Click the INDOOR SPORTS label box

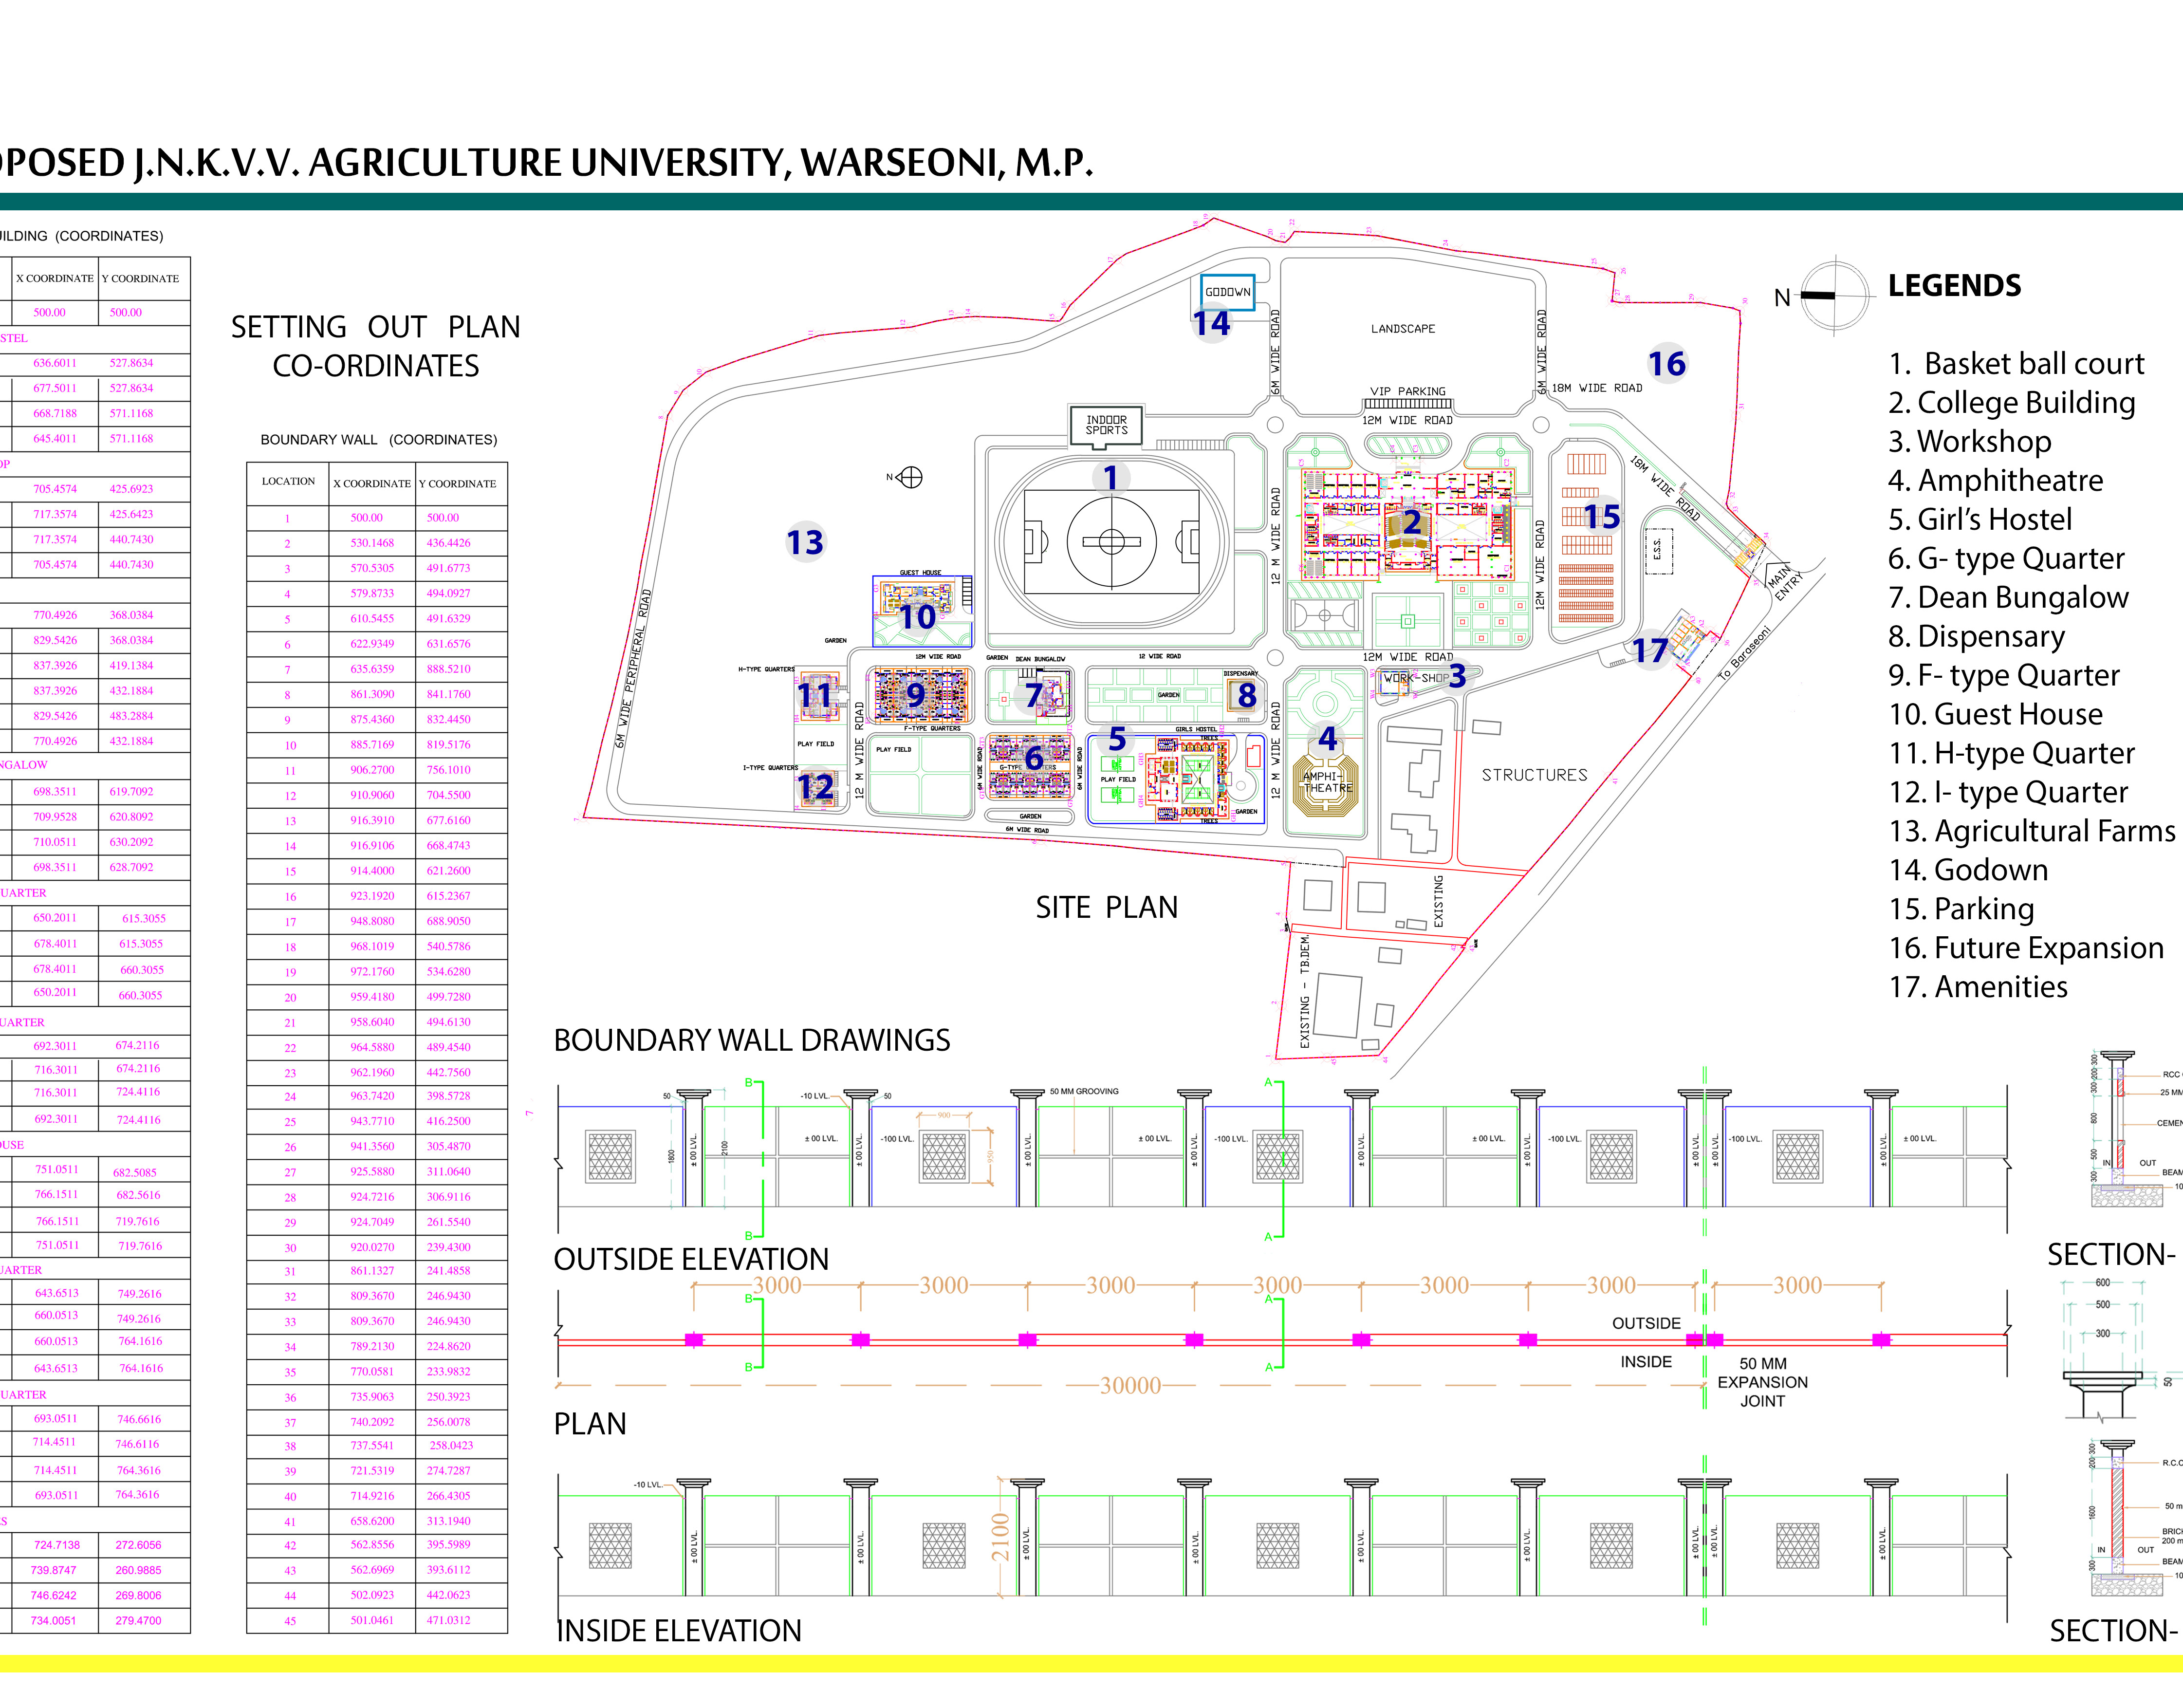(1106, 425)
